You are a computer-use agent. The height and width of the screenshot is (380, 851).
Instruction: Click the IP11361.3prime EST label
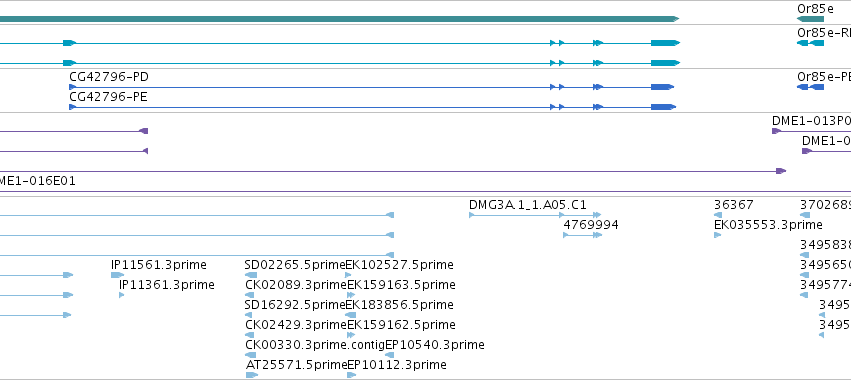point(167,285)
